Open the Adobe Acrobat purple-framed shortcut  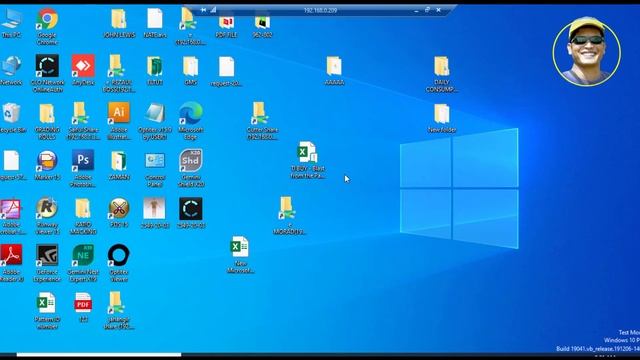point(11,208)
